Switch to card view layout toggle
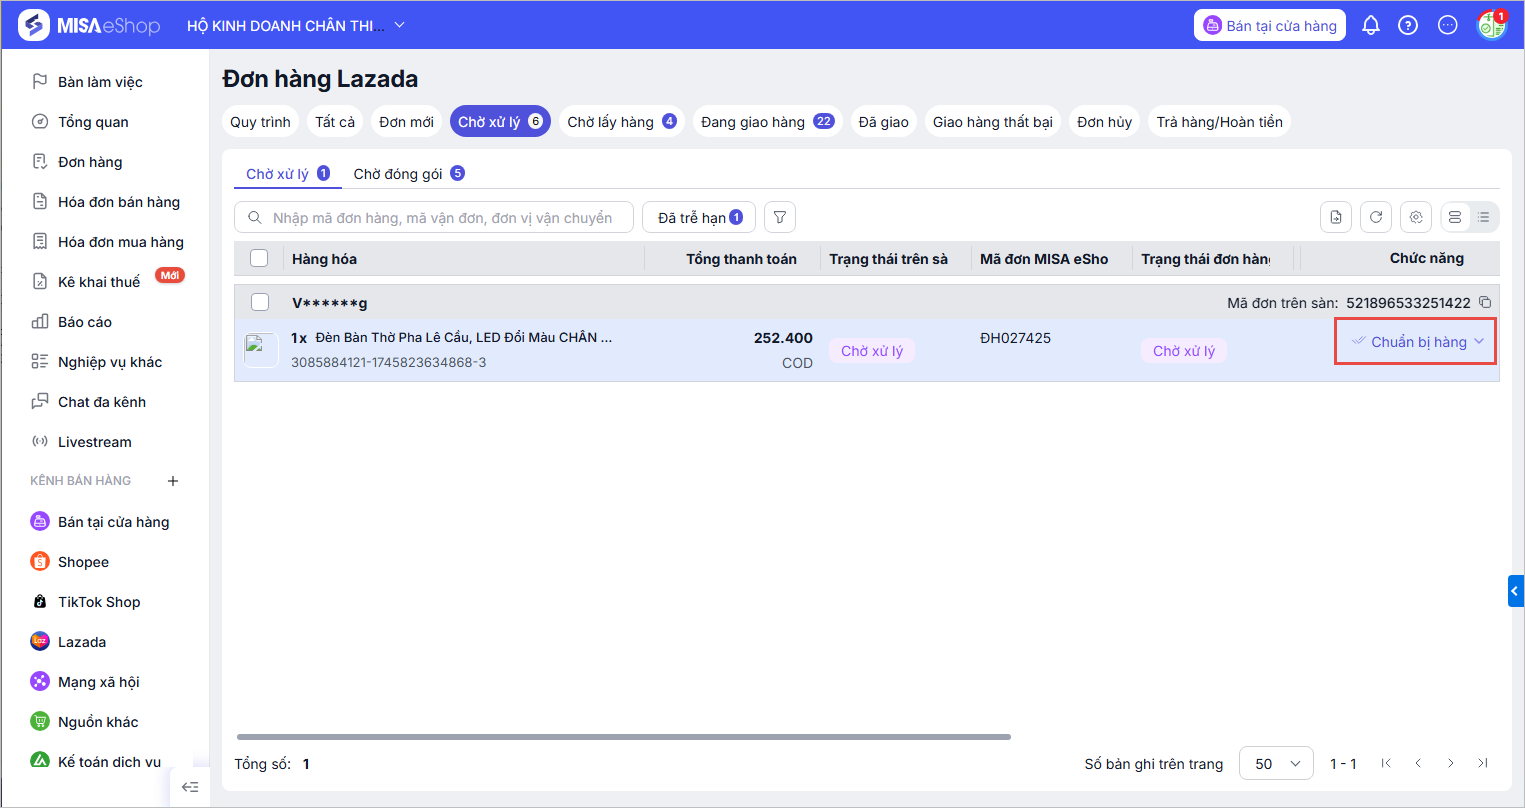This screenshot has width=1525, height=808. 1455,217
